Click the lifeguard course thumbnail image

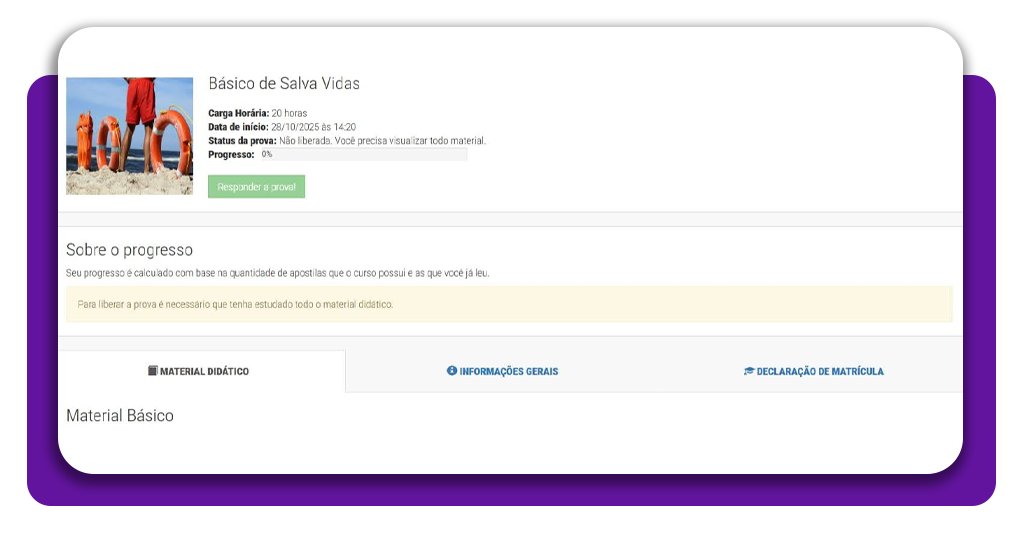129,136
